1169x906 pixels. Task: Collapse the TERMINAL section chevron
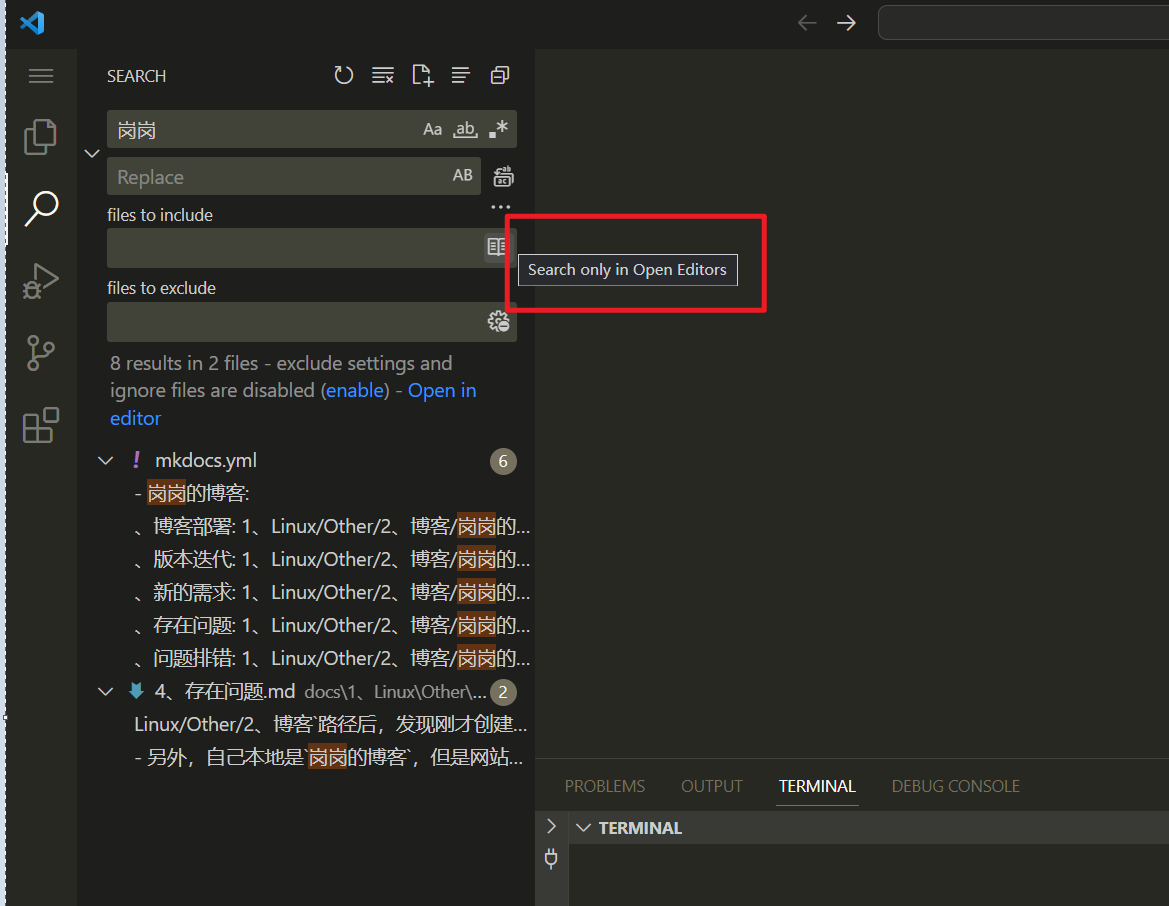584,828
